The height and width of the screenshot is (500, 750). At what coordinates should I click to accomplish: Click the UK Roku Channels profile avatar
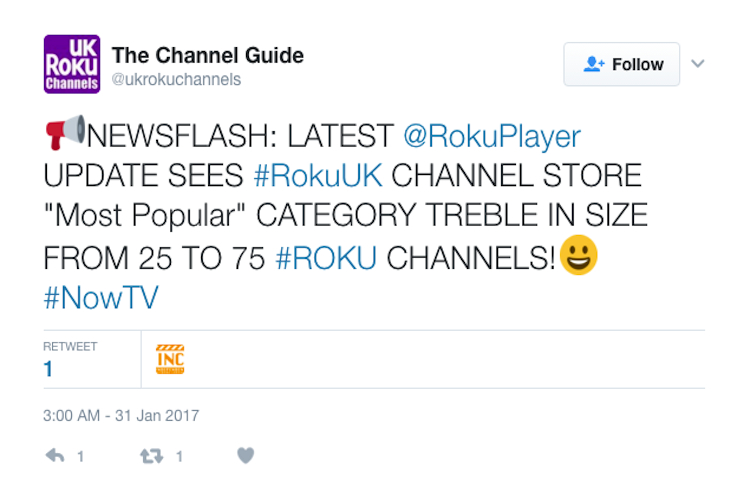click(72, 64)
